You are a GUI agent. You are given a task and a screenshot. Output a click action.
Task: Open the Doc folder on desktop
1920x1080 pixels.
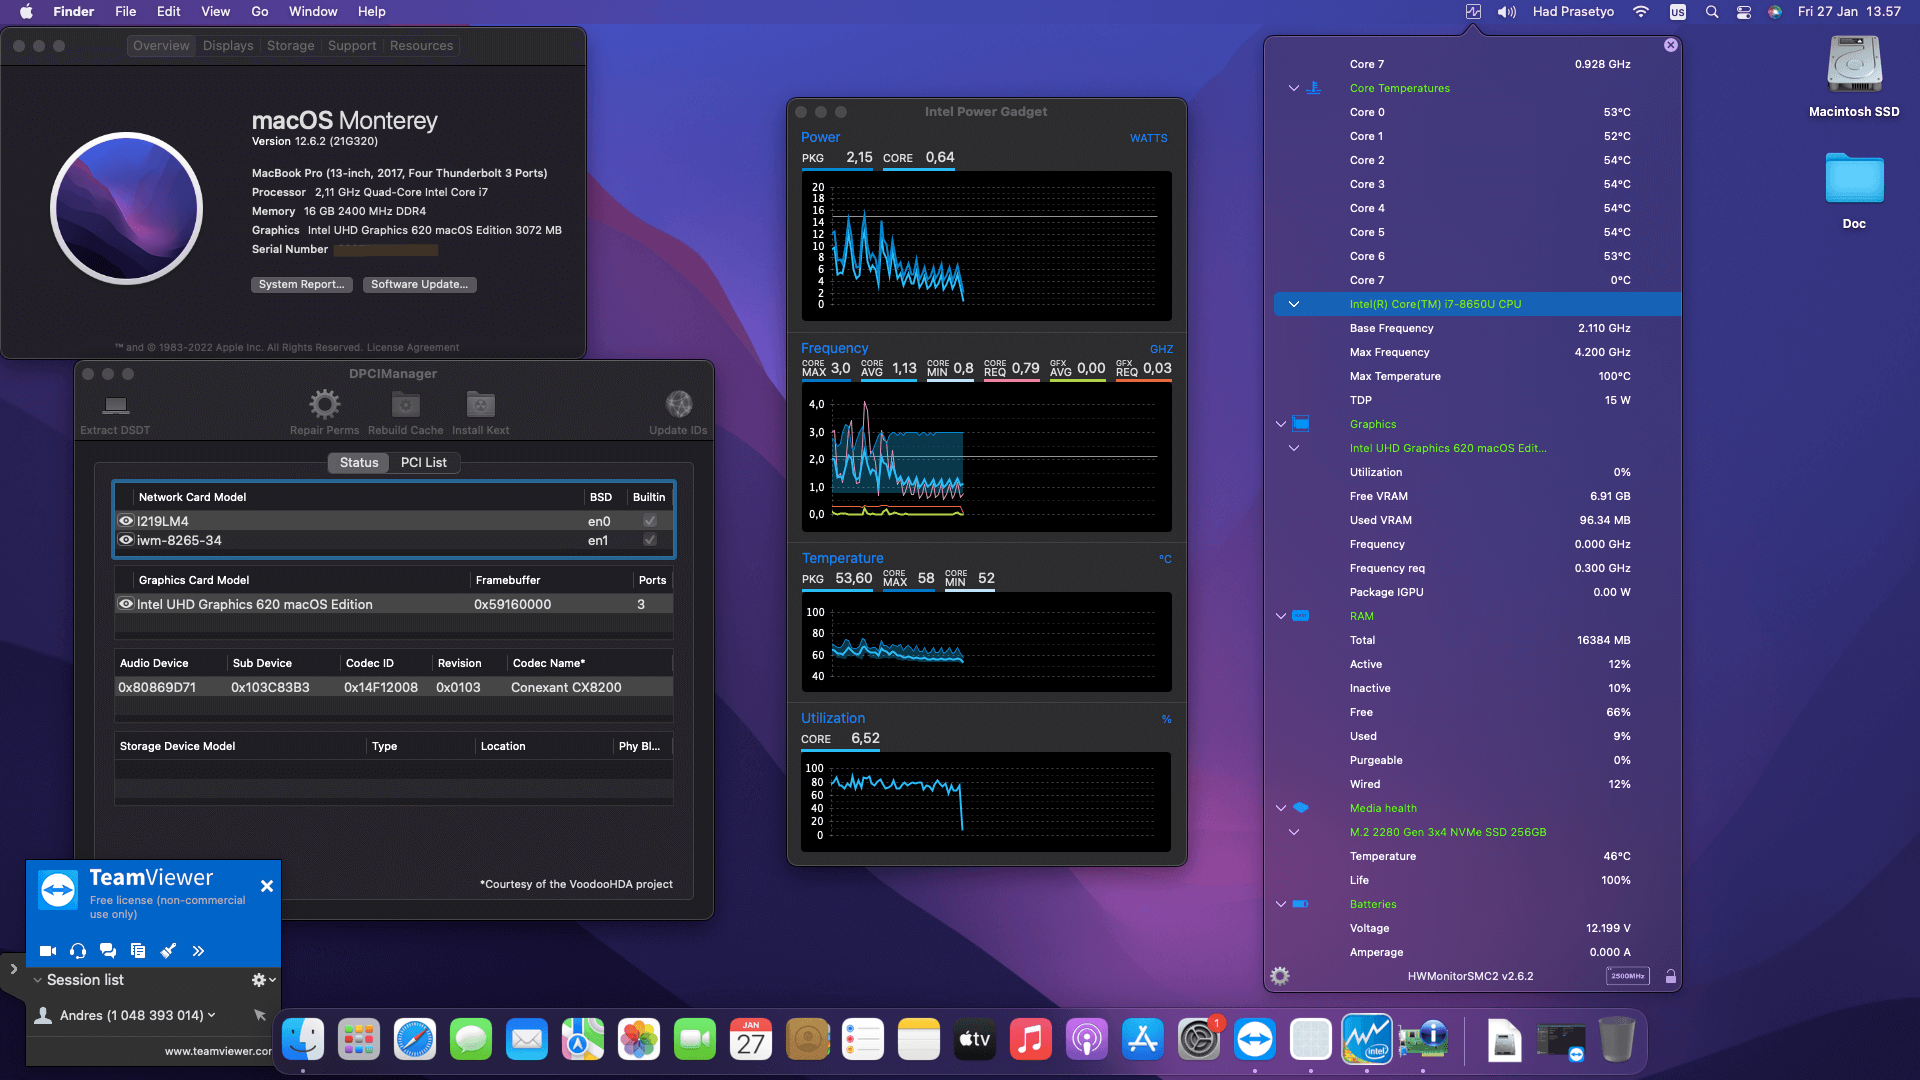[x=1854, y=180]
